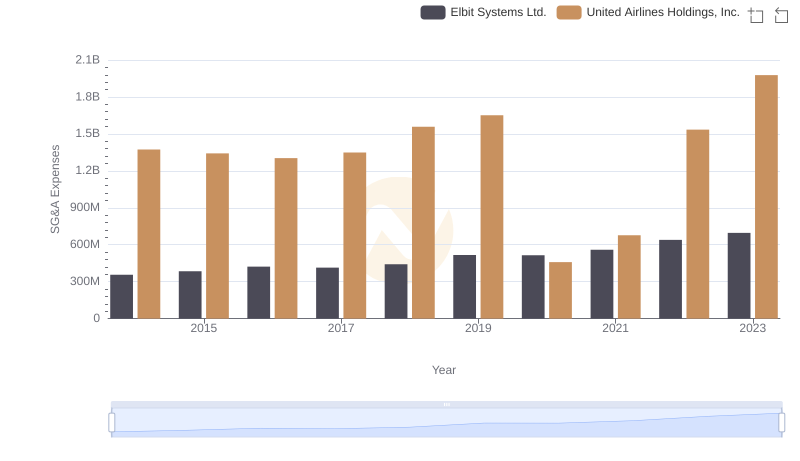Click Elbit Systems 2020 bar

pyautogui.click(x=533, y=287)
